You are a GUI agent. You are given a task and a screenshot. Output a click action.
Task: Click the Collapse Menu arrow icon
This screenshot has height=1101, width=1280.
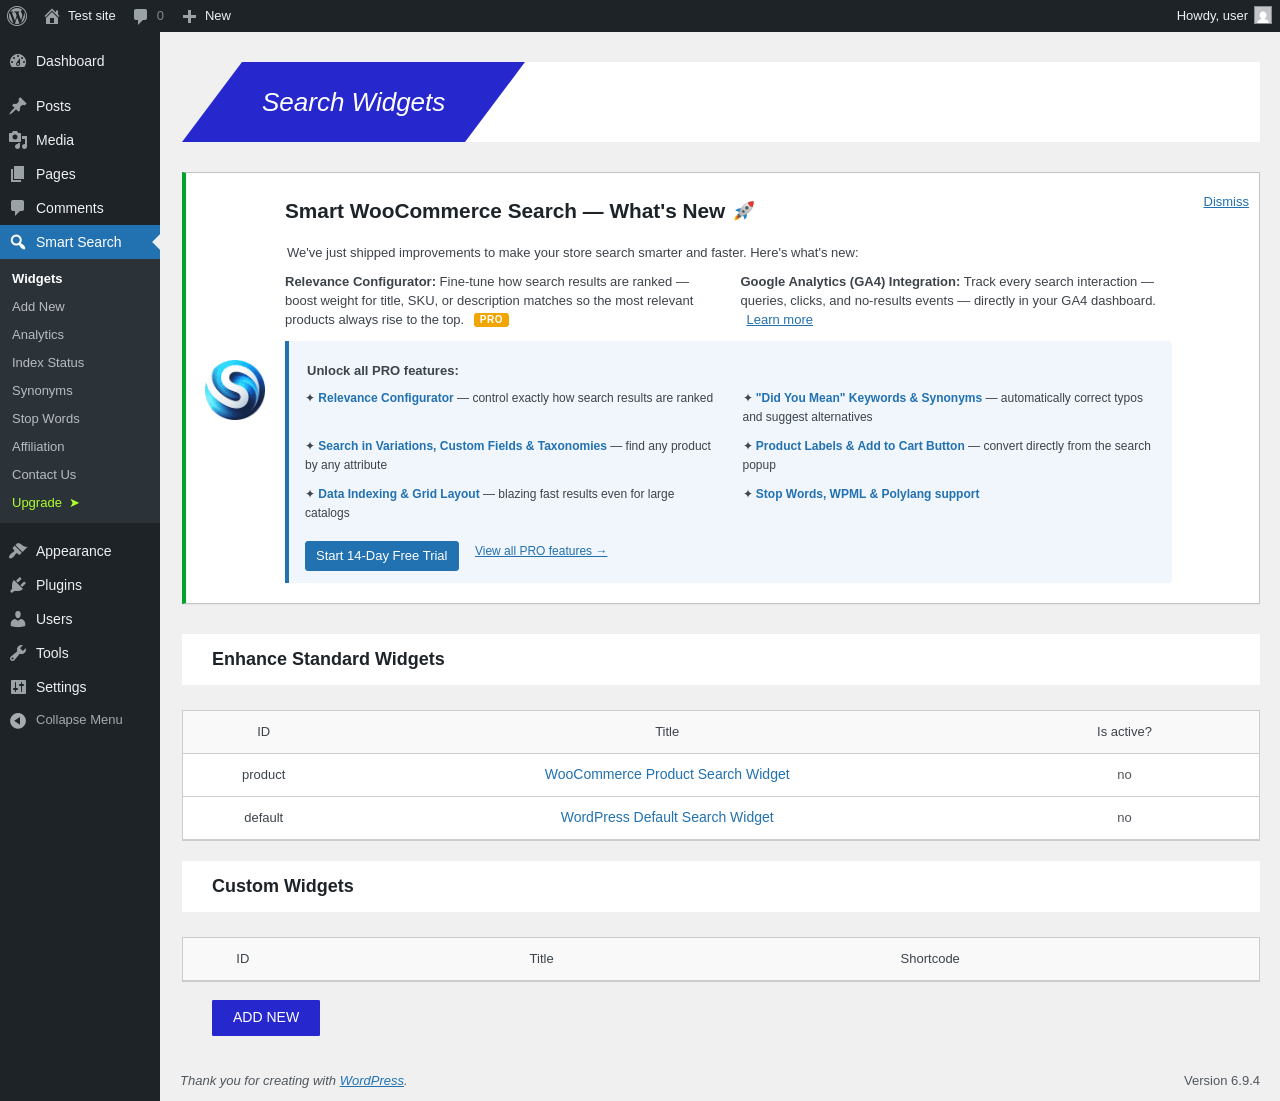pyautogui.click(x=18, y=720)
